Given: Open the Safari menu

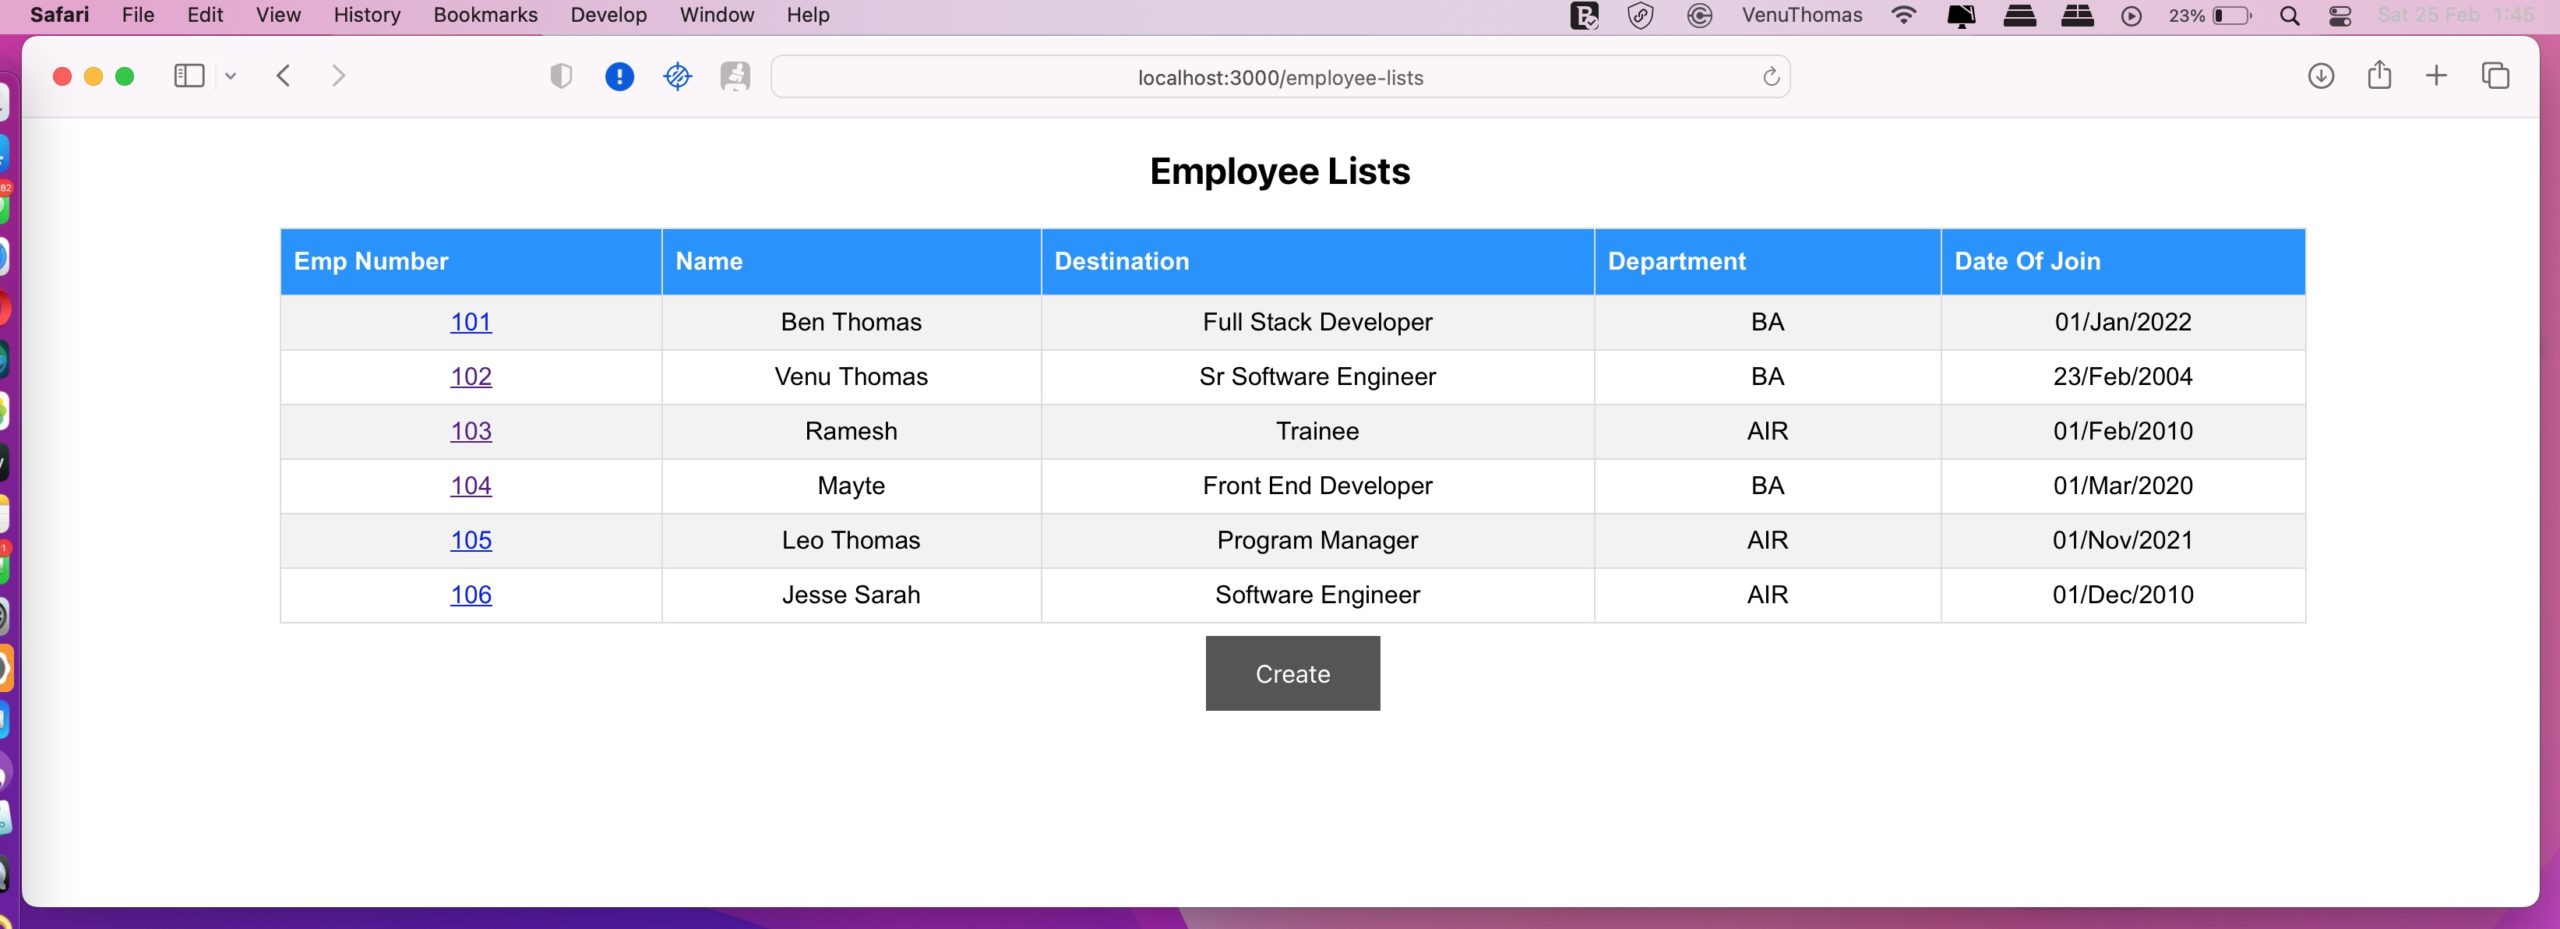Looking at the screenshot, I should [59, 15].
